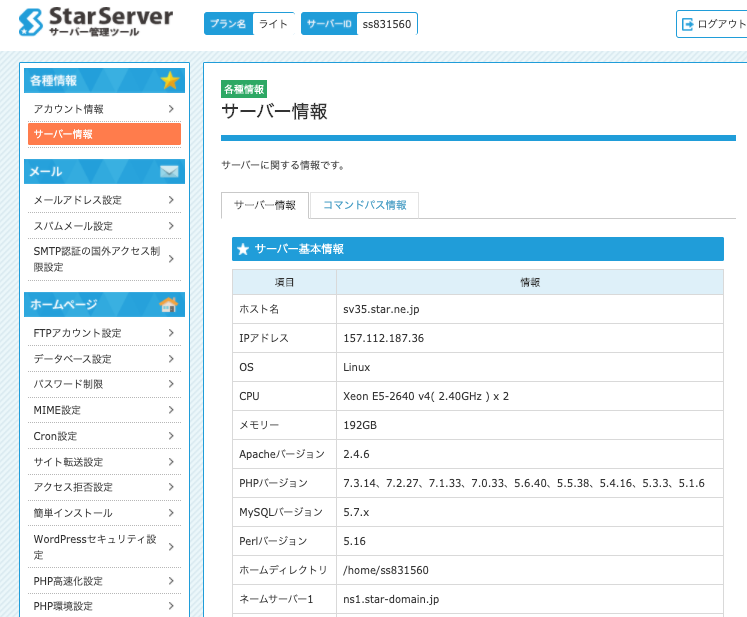The width and height of the screenshot is (747, 617).
Task: Open 簡単インストール
Action: pyautogui.click(x=104, y=513)
